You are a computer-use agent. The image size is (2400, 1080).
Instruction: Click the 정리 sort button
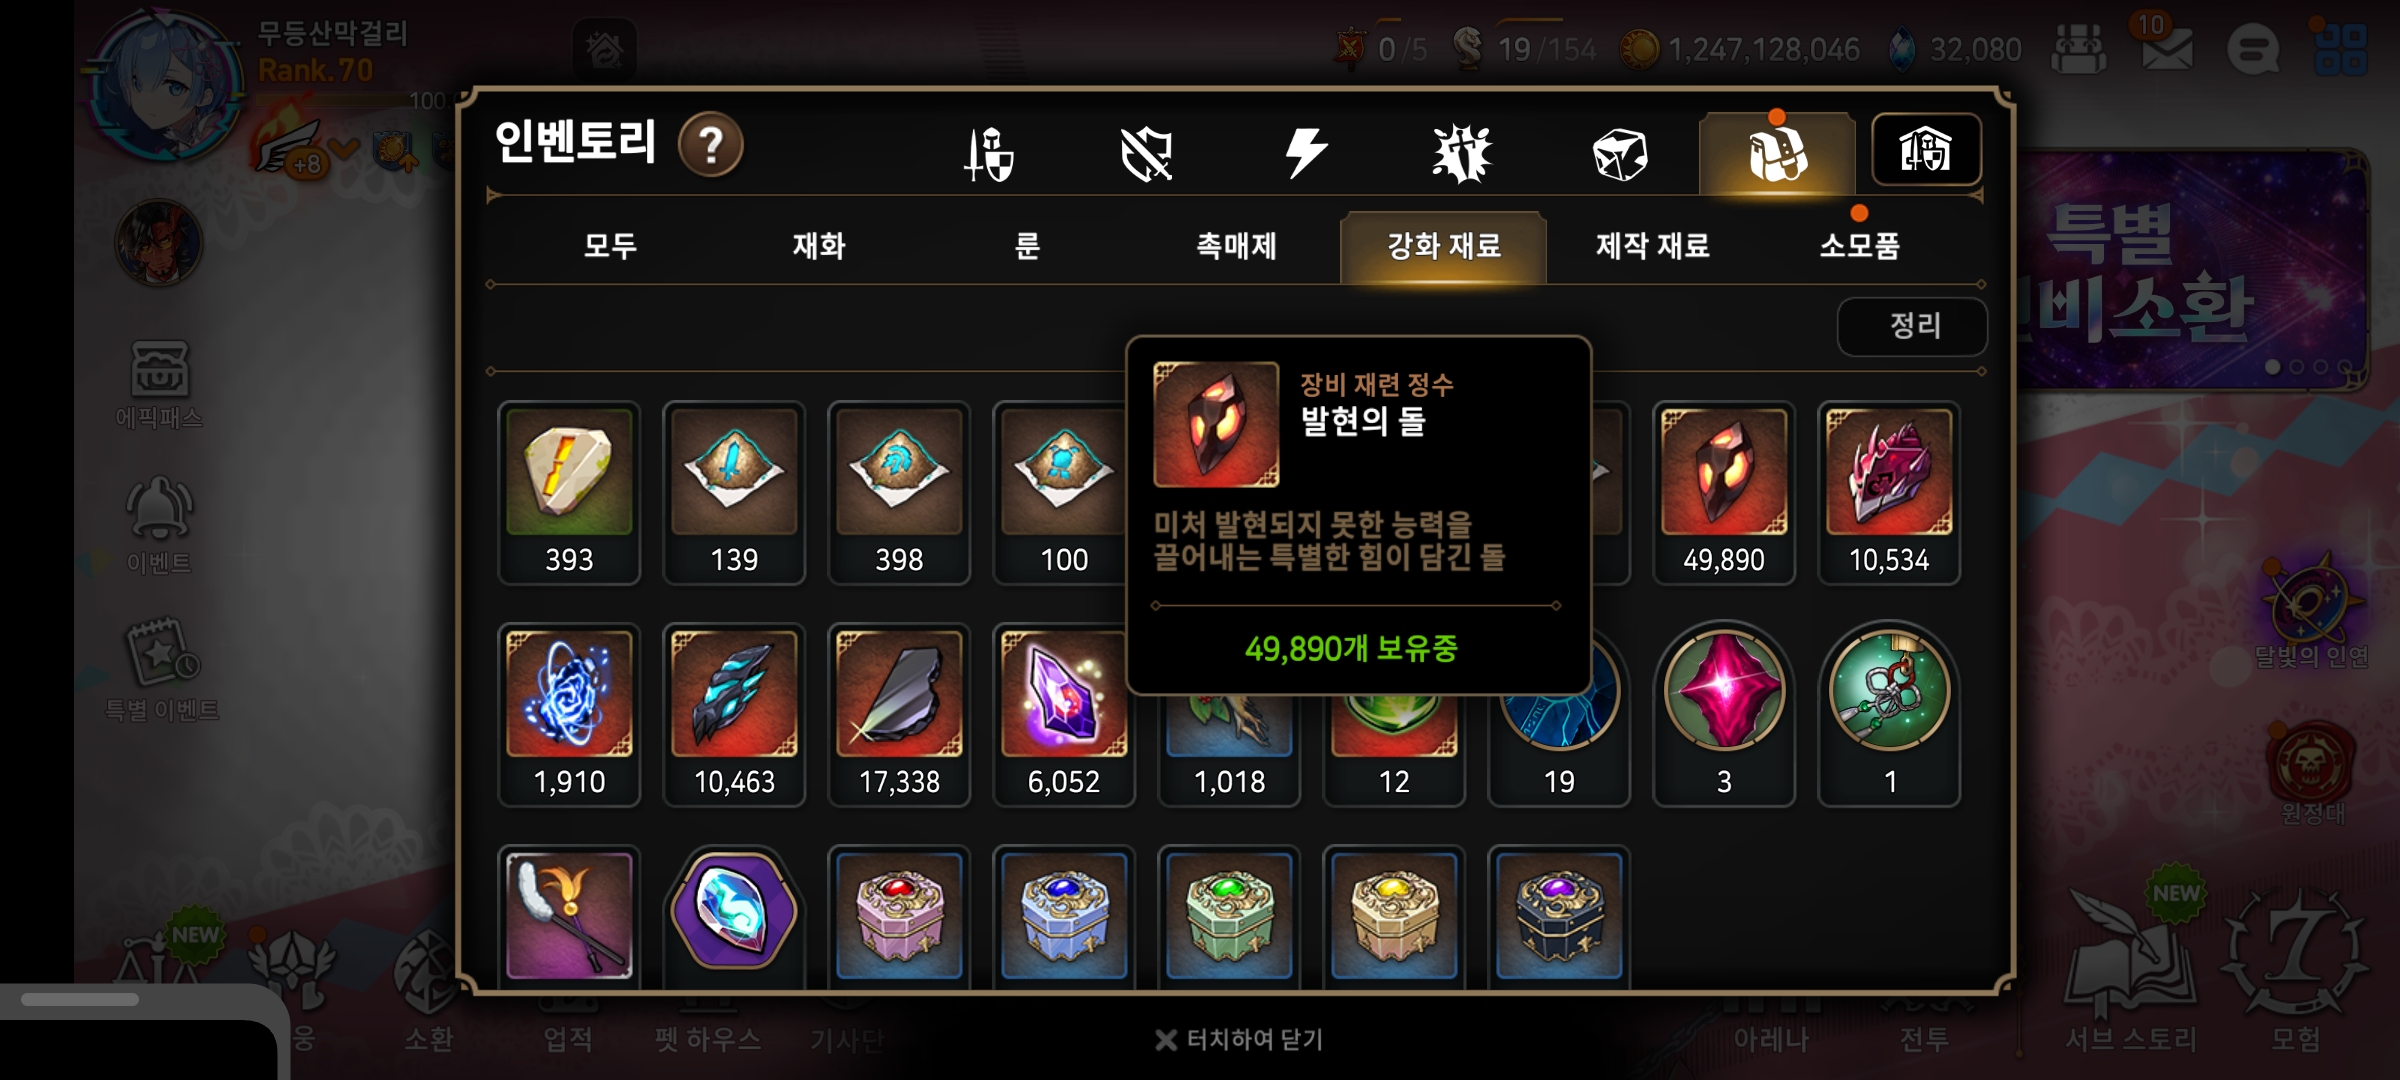point(1912,326)
